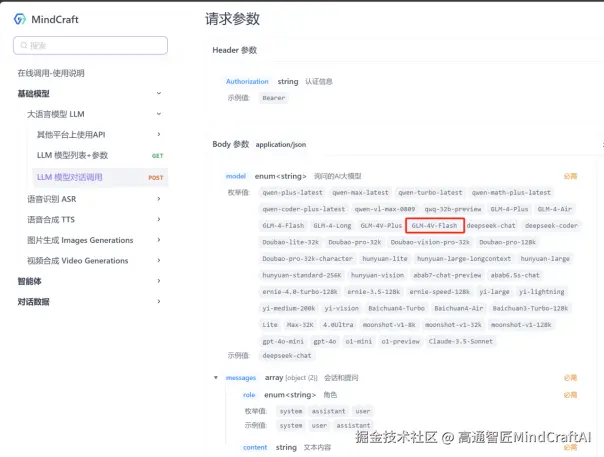Click GLM-4V-Plus enum value
This screenshot has height=457, width=604.
tap(381, 225)
